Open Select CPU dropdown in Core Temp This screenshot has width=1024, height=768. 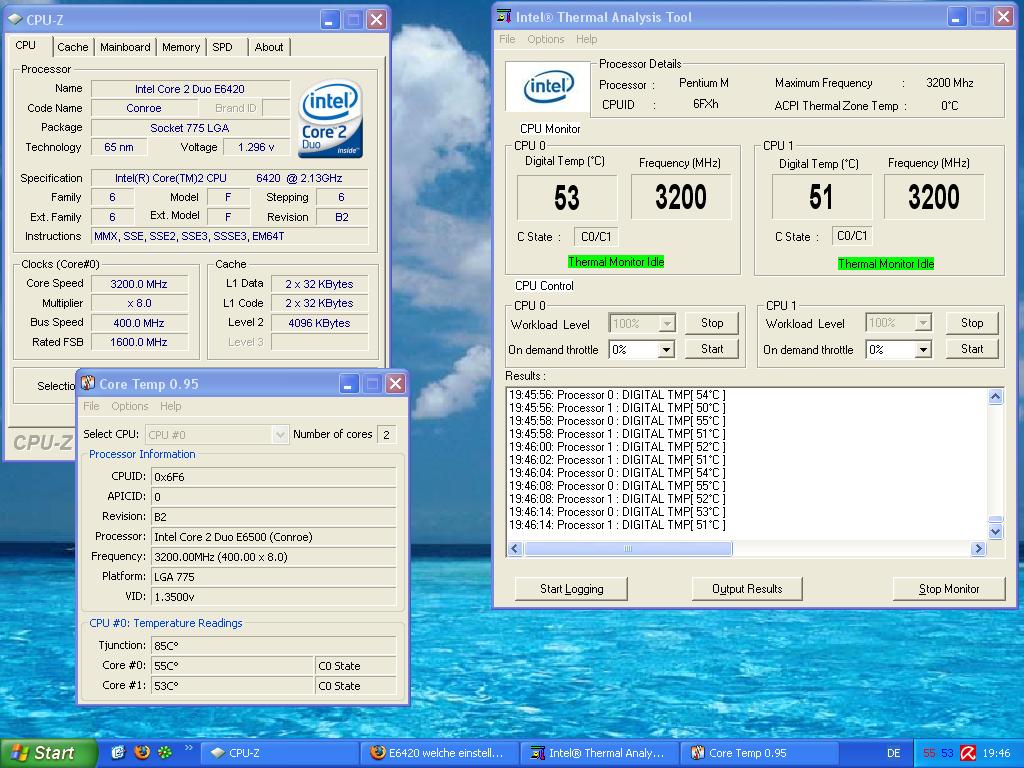[280, 434]
